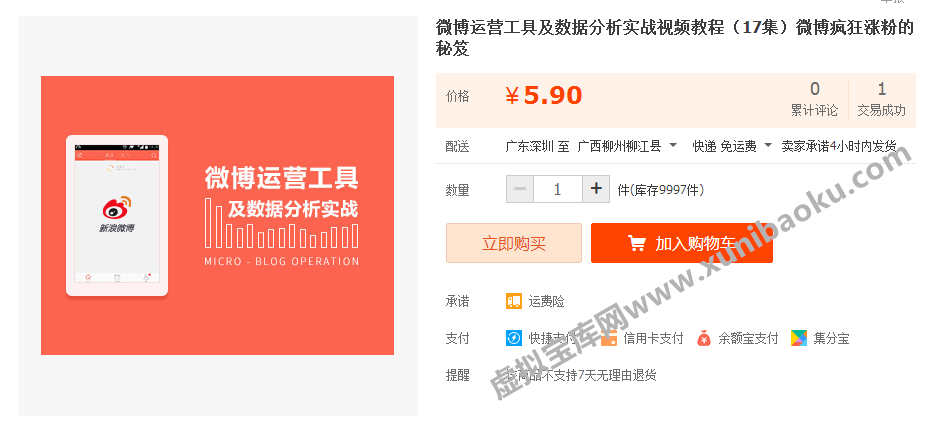Decrease quantity with the minus button
The height and width of the screenshot is (430, 931).
tap(520, 189)
